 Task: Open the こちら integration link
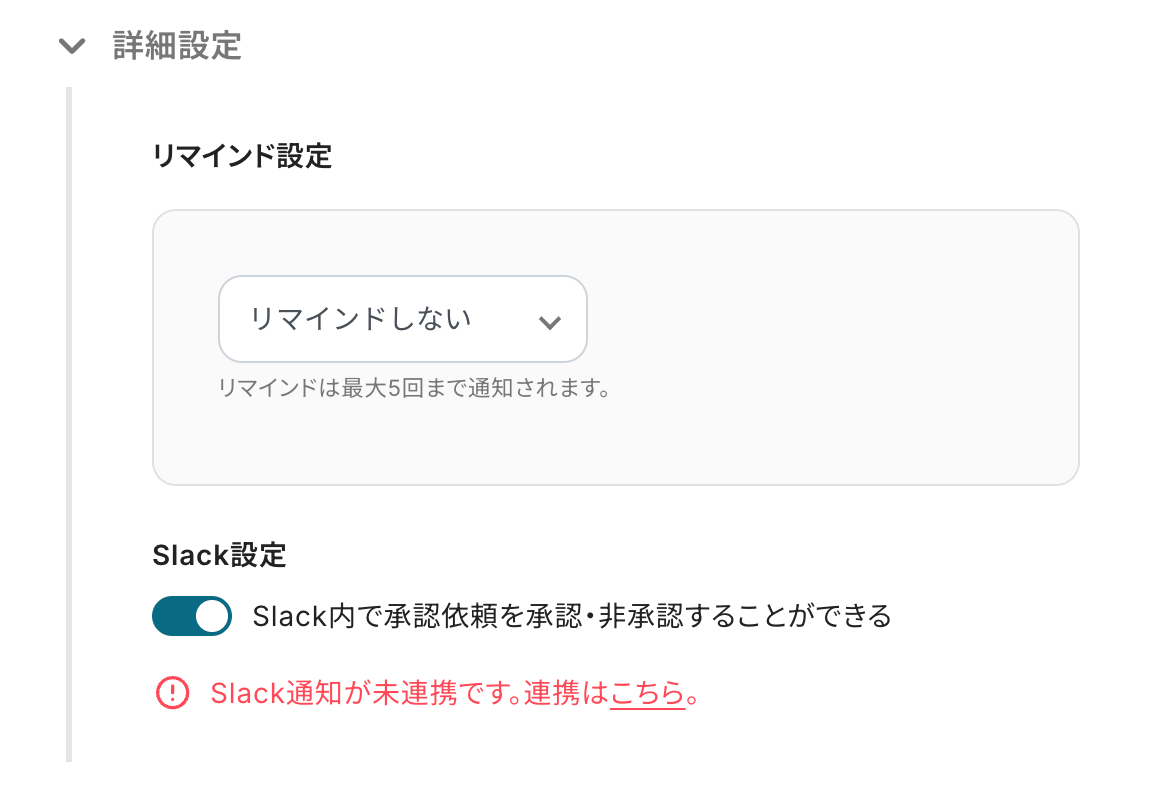(647, 692)
